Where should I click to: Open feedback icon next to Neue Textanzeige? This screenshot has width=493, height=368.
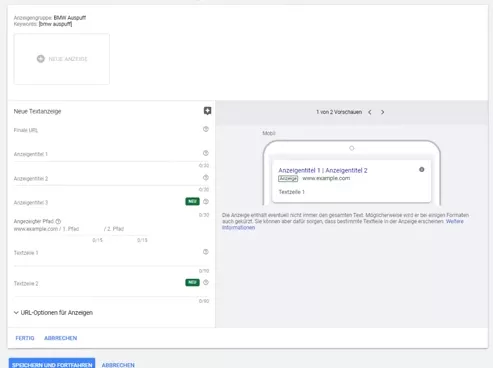pos(207,111)
